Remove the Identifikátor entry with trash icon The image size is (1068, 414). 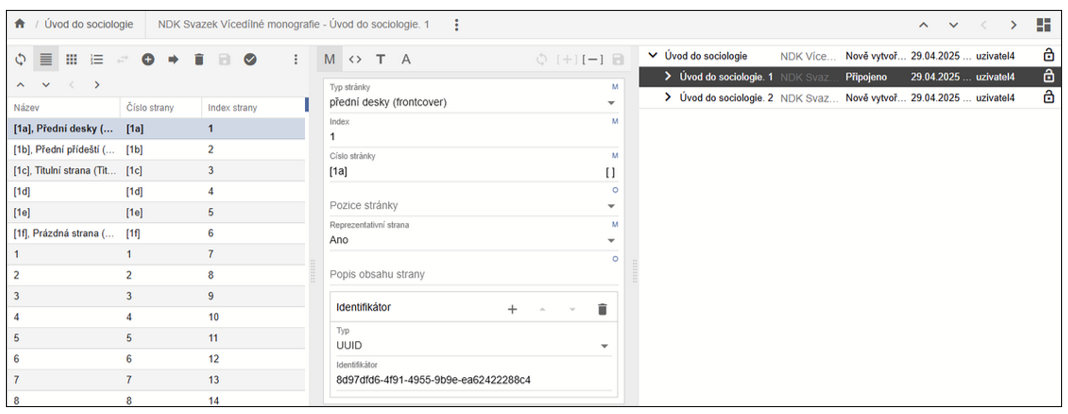602,309
